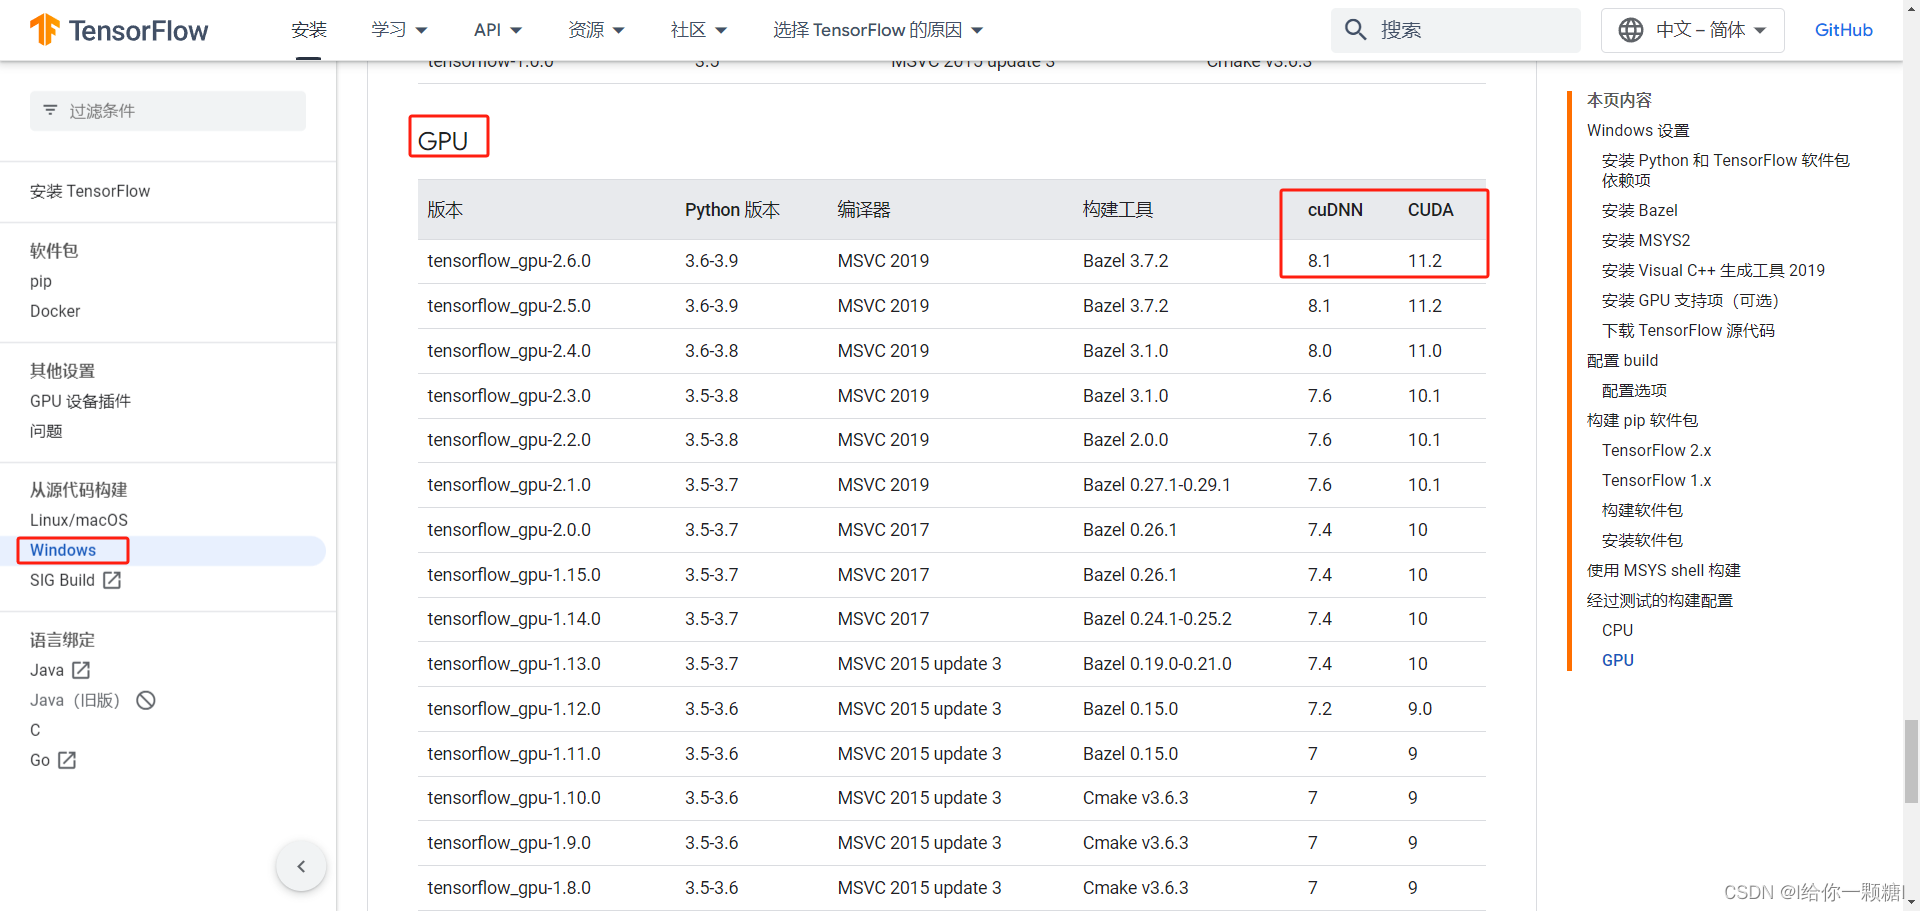Click the 编译器 column header
This screenshot has width=1920, height=911.
864,210
